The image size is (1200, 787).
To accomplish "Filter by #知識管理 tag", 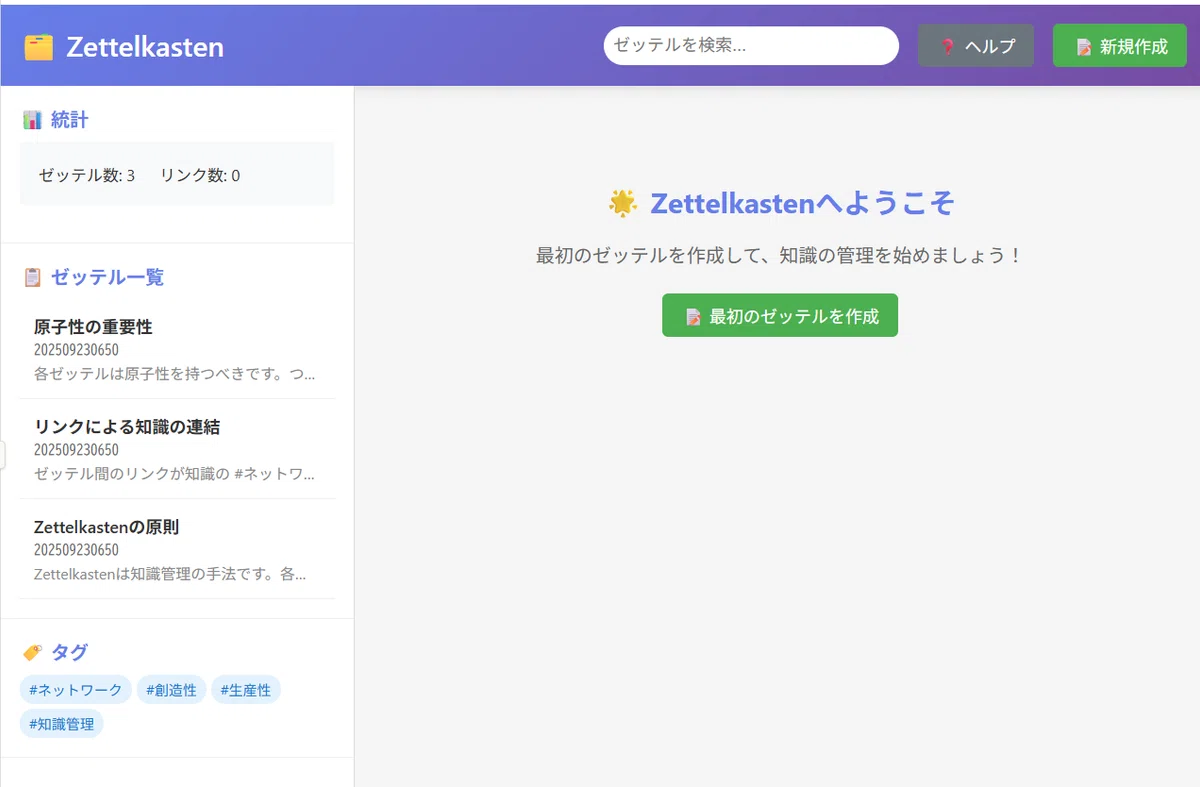I will (61, 723).
